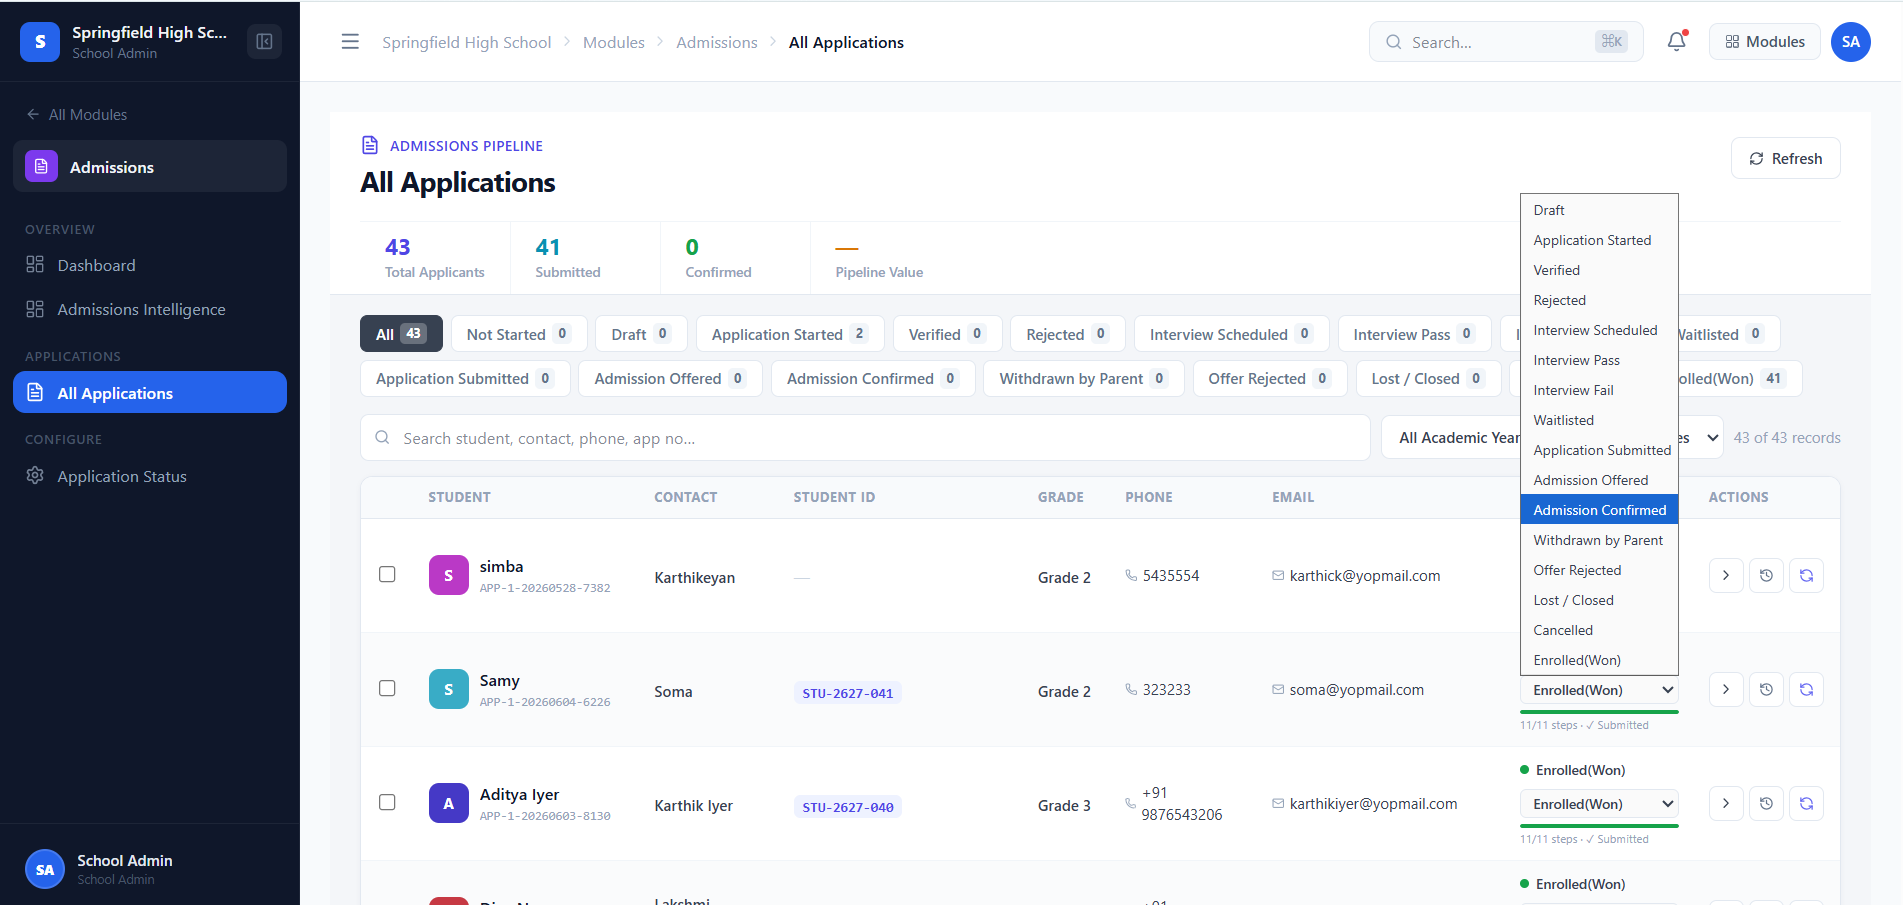
Task: Filter by Interview Scheduled tab
Action: point(1232,334)
